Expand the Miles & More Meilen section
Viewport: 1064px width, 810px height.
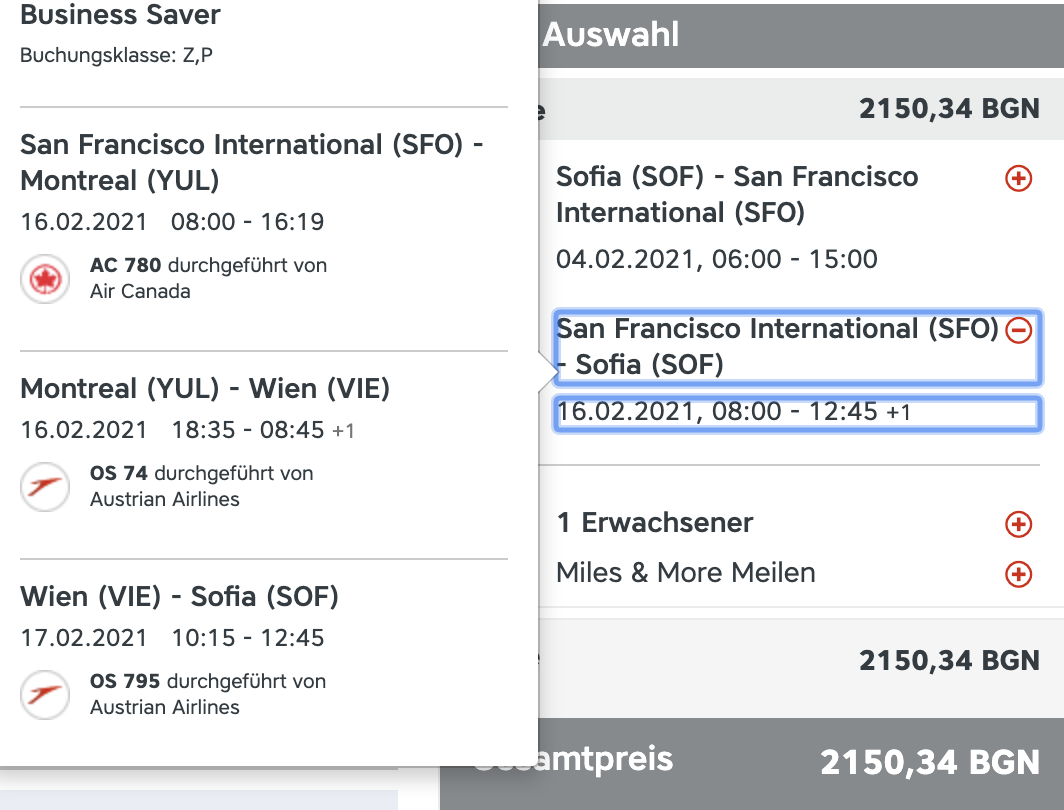click(x=1018, y=574)
